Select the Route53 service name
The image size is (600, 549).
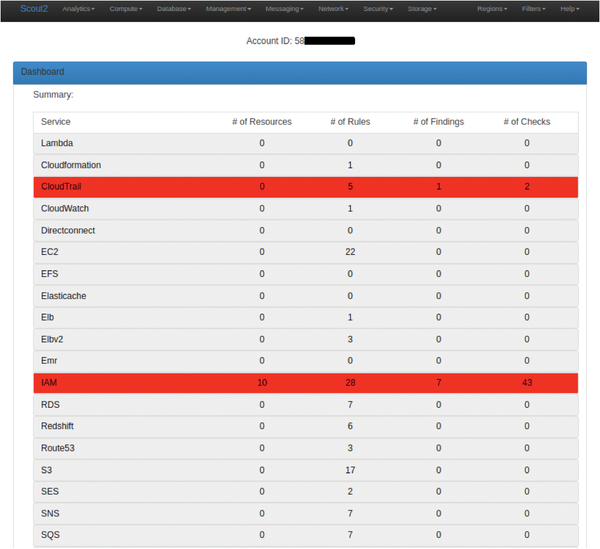click(x=58, y=448)
